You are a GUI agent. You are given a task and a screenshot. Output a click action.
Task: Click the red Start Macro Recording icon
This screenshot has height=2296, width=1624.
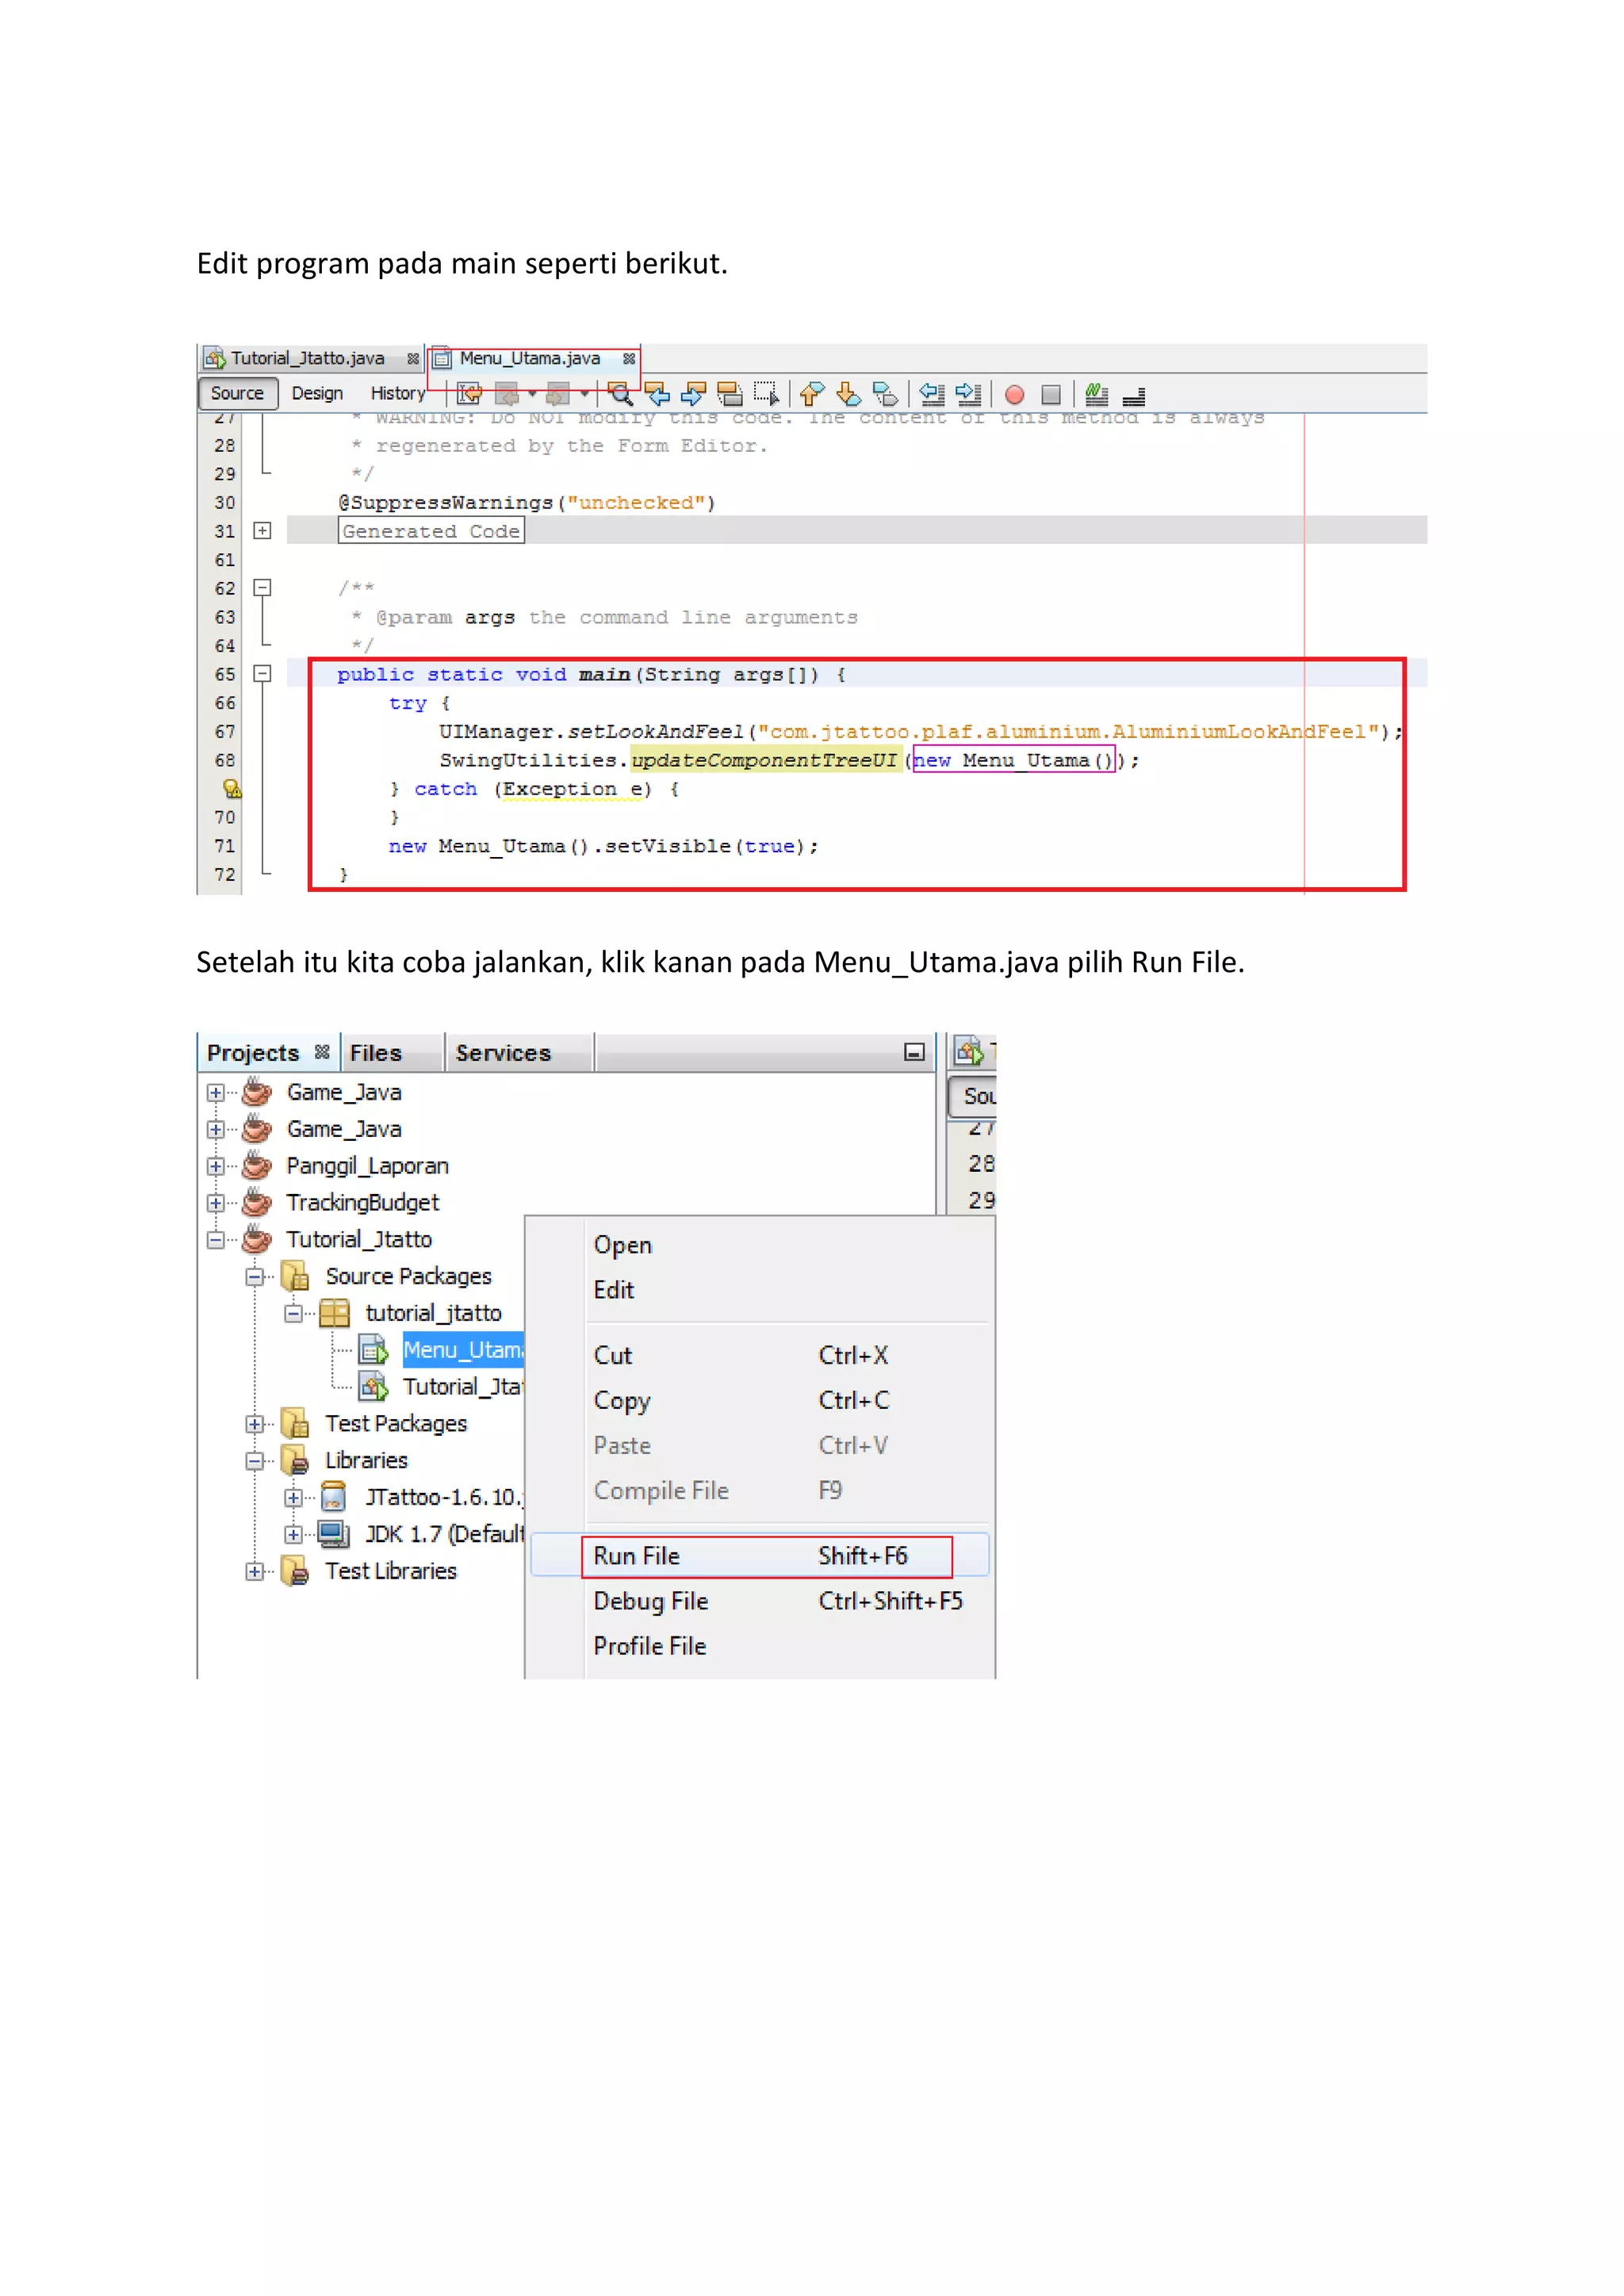point(1014,395)
